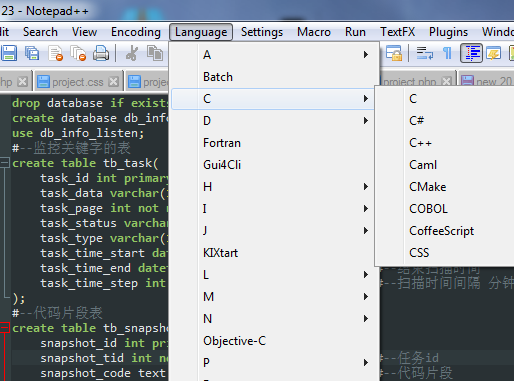Select Batch from Language menu
Viewport: 514px width, 381px height.
point(274,77)
